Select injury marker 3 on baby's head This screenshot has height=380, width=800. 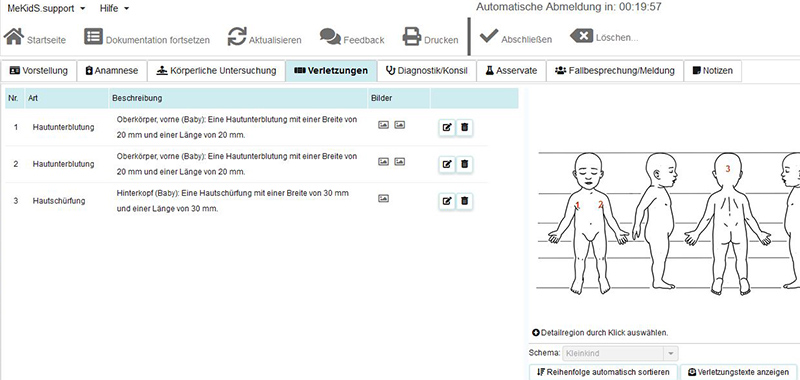click(x=728, y=168)
